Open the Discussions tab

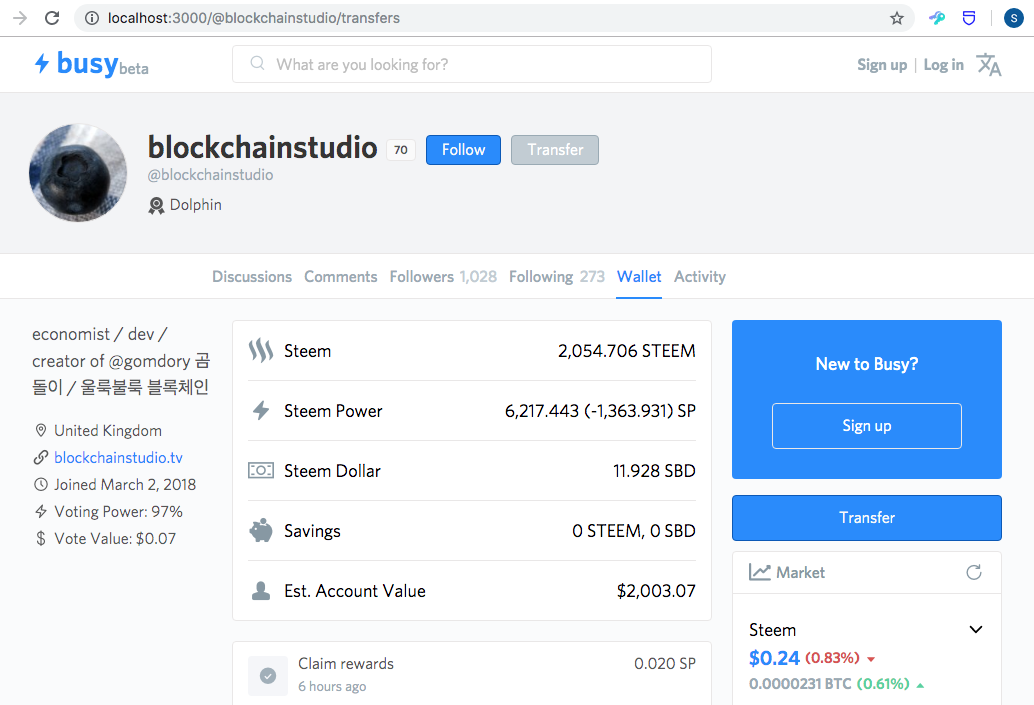click(x=252, y=276)
